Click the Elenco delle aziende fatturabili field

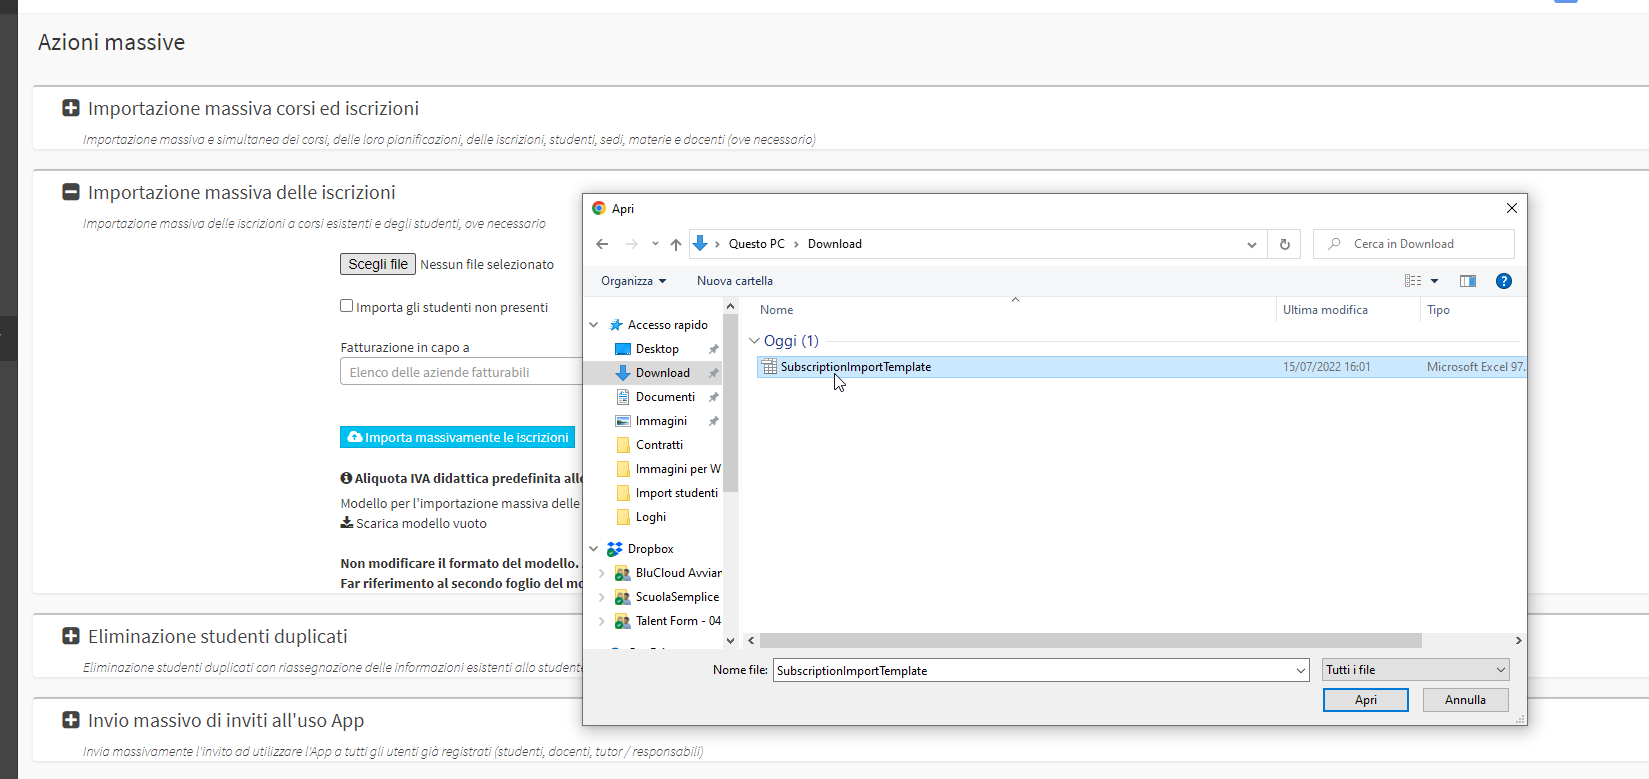click(461, 372)
